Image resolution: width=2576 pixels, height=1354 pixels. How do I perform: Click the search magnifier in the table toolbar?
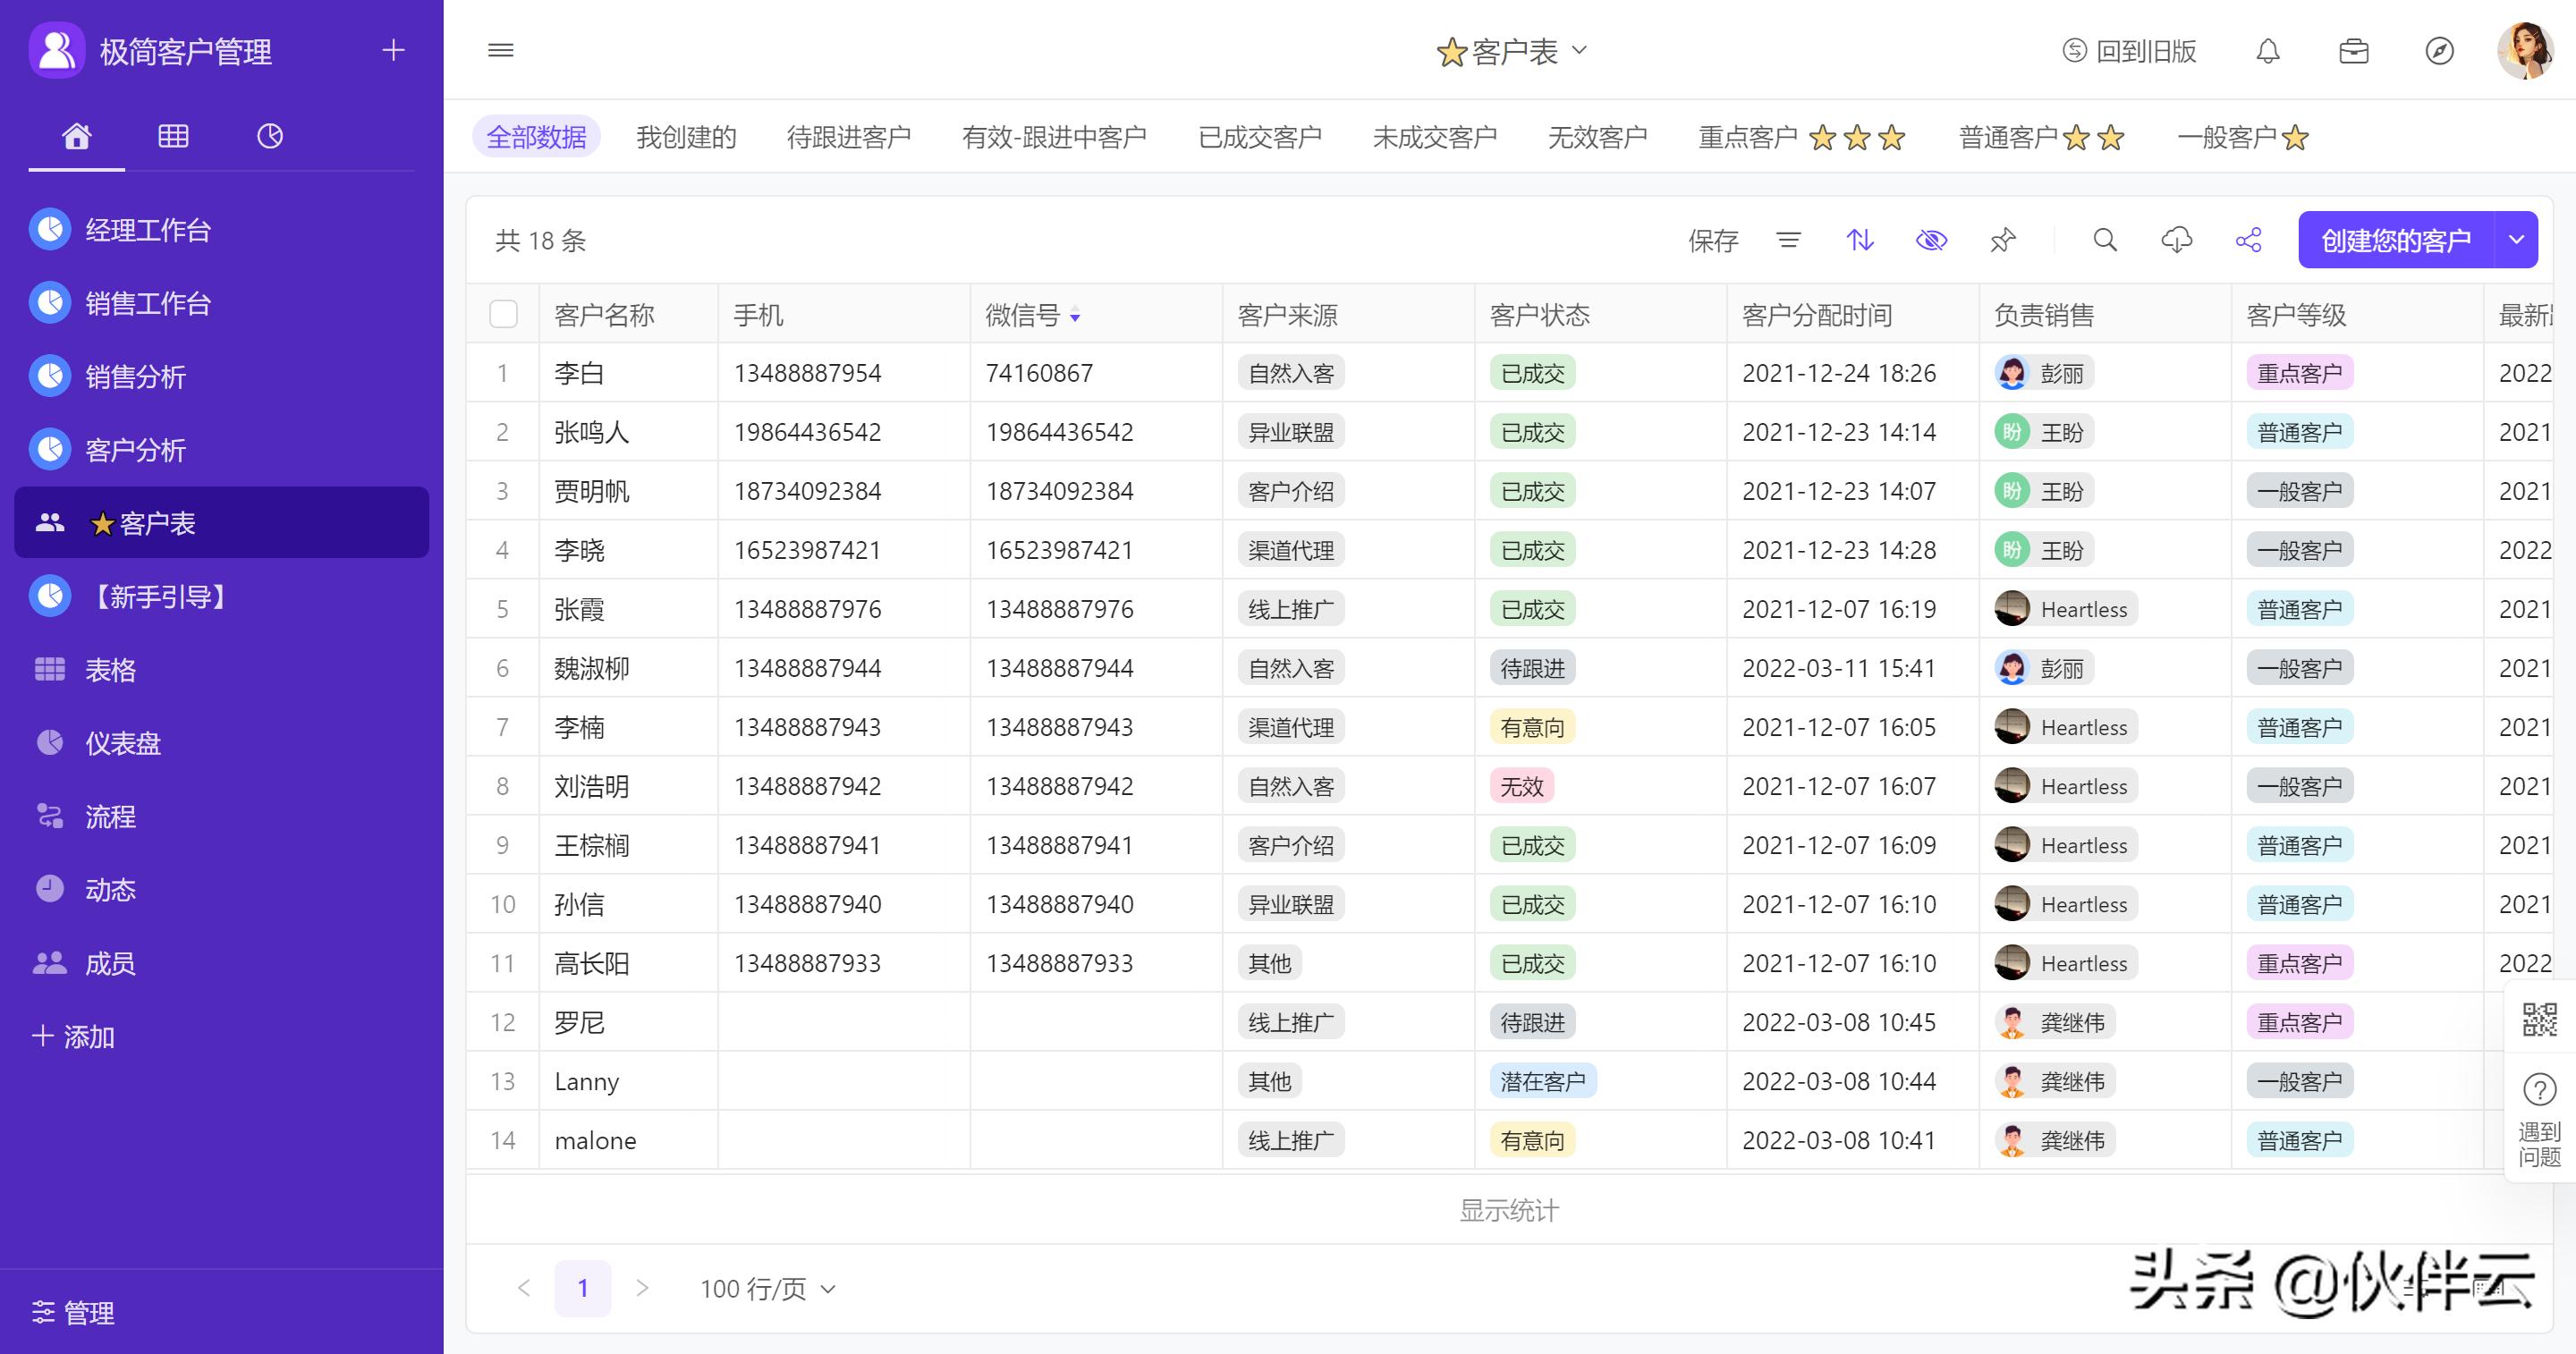point(2105,240)
